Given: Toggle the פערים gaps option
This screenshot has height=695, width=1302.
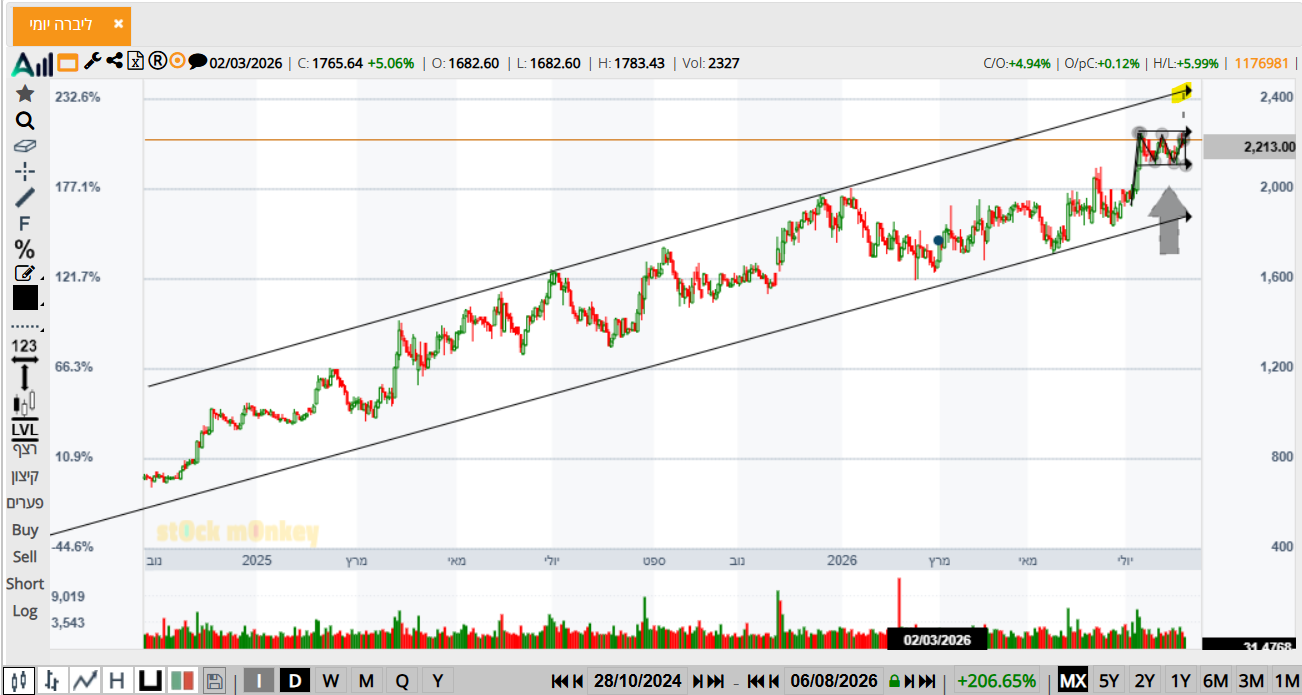Looking at the screenshot, I should coord(25,503).
